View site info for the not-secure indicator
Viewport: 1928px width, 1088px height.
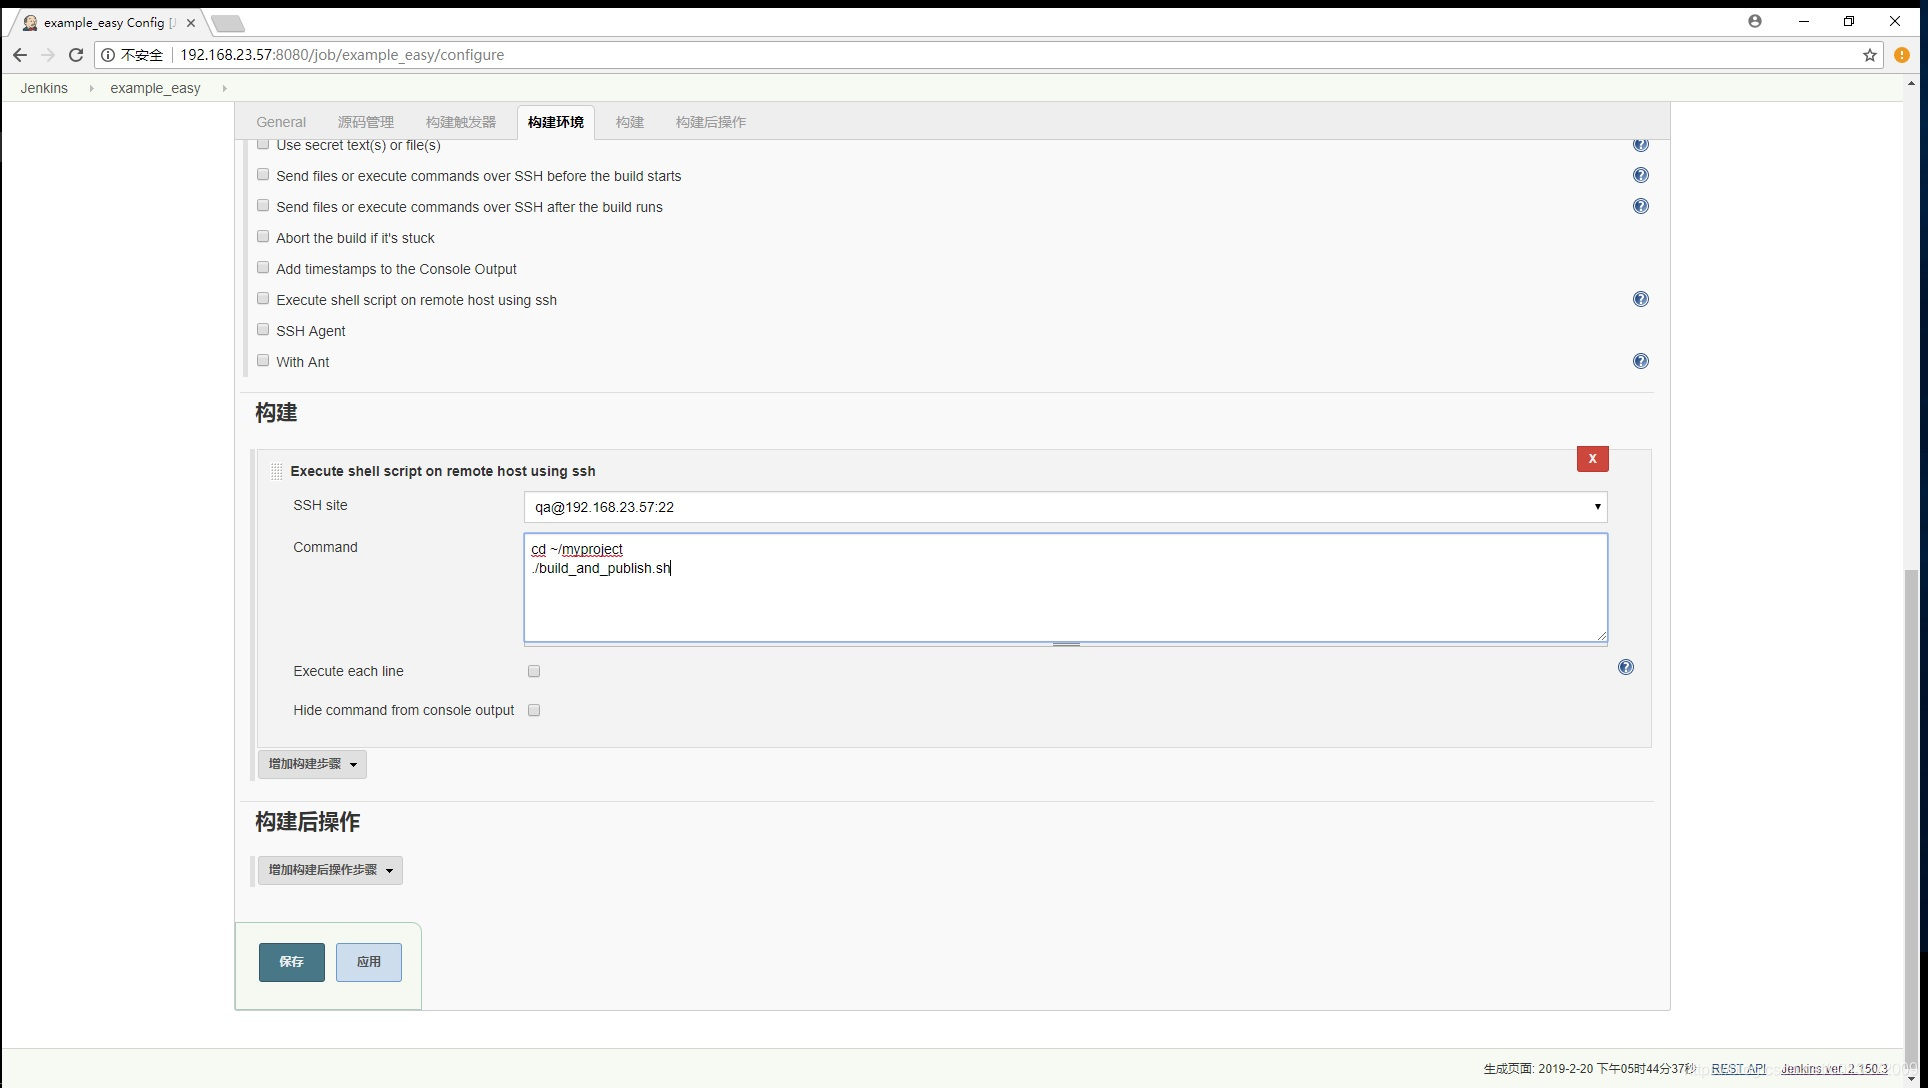pos(108,55)
